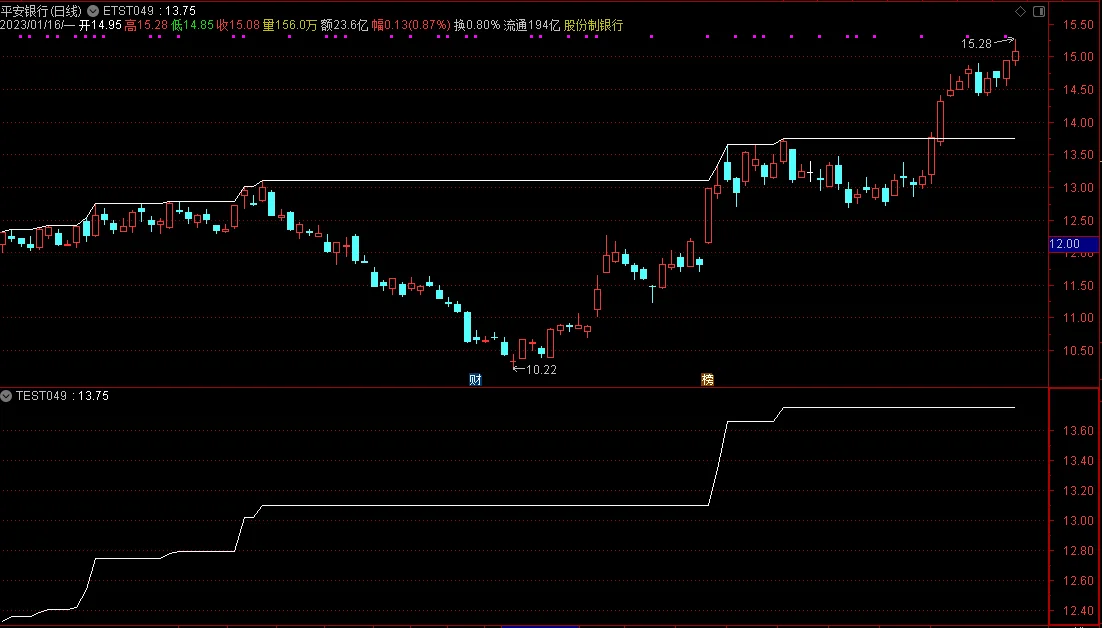Open the 股份制银行 sector link

click(593, 25)
